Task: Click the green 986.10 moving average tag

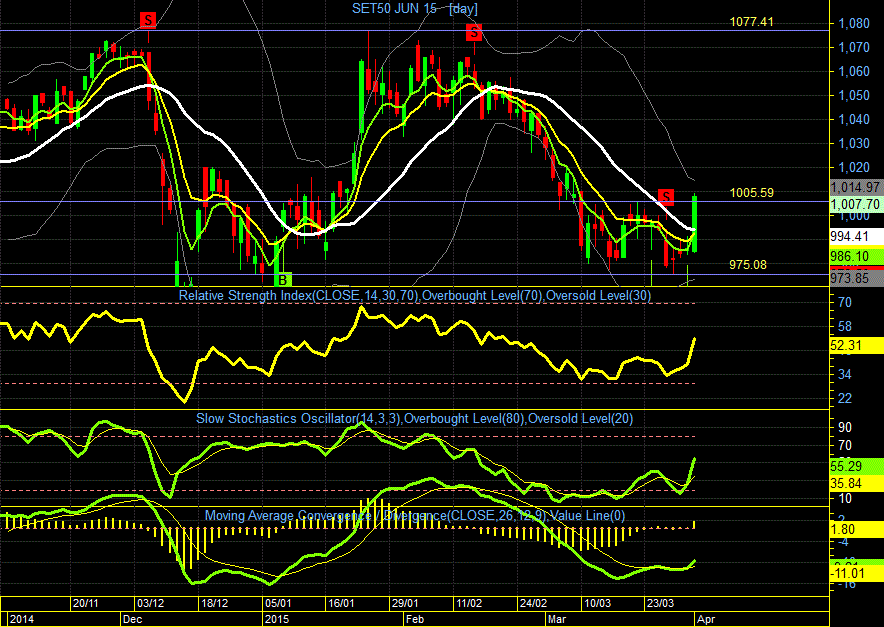Action: (856, 257)
